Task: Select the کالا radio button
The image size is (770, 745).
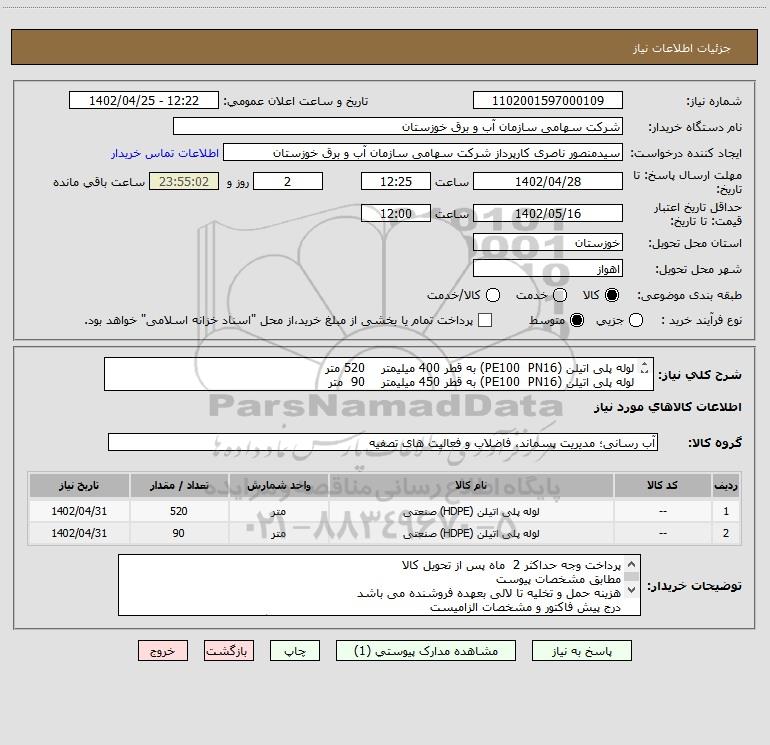Action: click(612, 295)
